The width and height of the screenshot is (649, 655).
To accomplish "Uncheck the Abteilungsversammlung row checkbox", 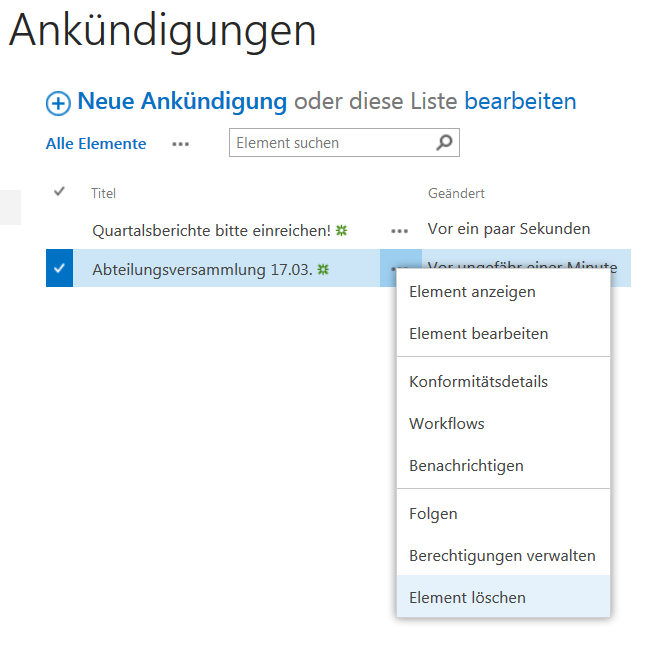I will coord(59,268).
